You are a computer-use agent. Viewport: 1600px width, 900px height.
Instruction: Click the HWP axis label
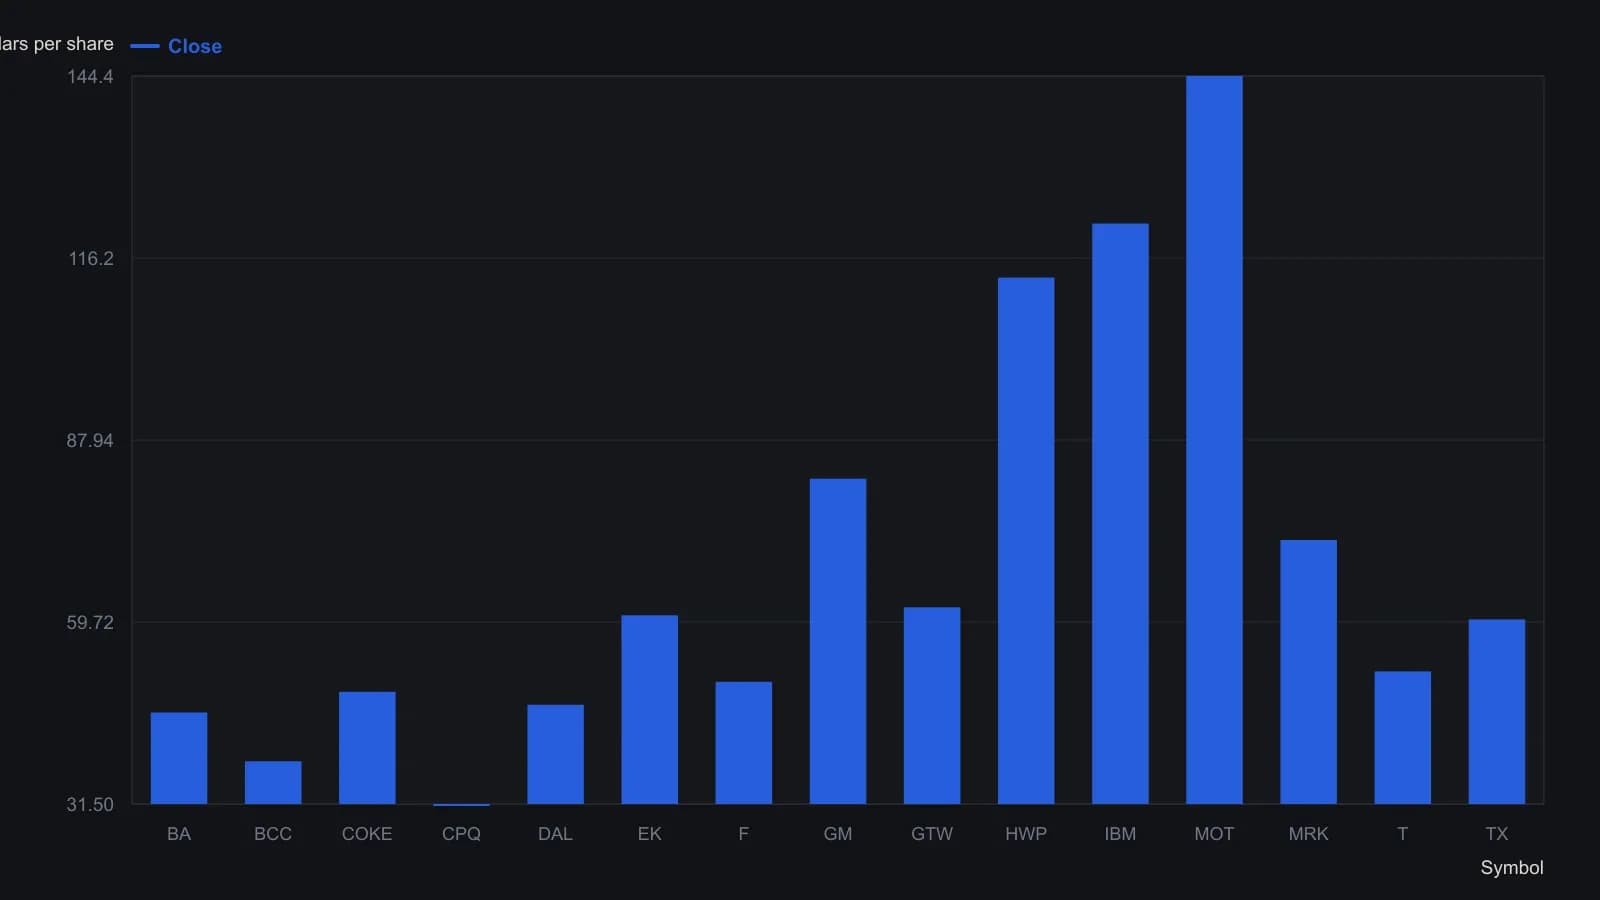tap(1026, 834)
